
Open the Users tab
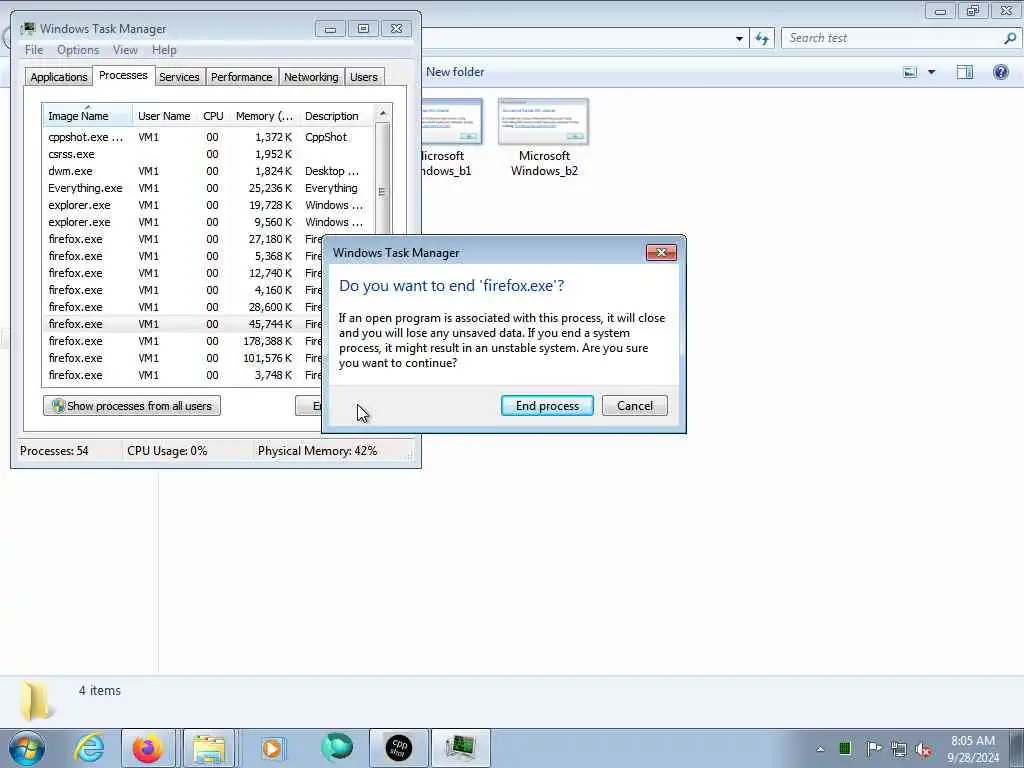point(364,77)
